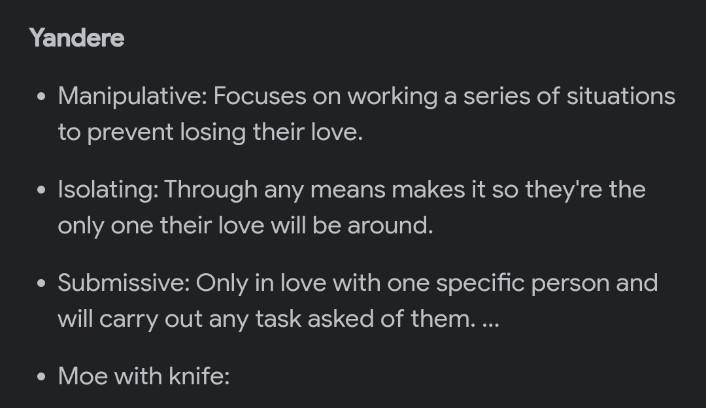Image resolution: width=706 pixels, height=408 pixels.
Task: Click the bullet dot before "Isolating"
Action: pos(40,191)
